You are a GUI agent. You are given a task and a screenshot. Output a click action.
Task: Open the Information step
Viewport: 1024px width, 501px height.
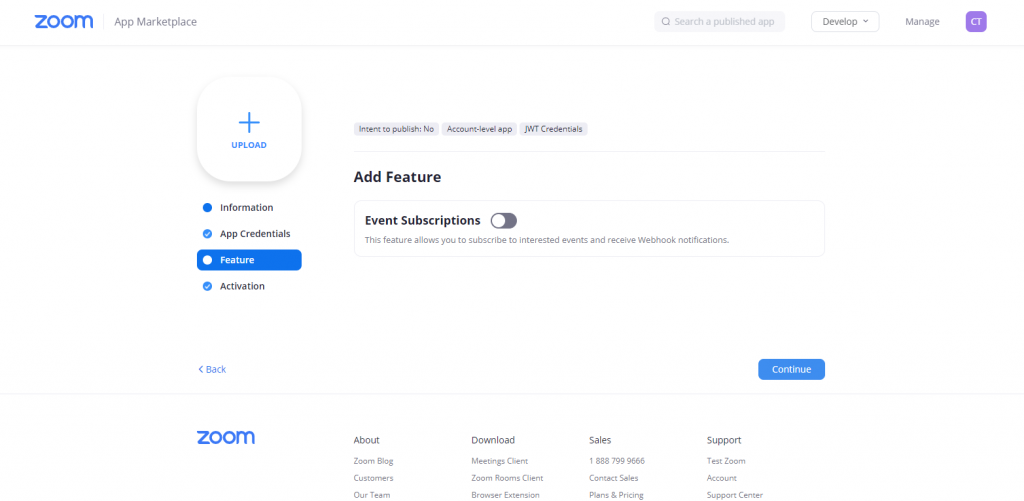246,208
